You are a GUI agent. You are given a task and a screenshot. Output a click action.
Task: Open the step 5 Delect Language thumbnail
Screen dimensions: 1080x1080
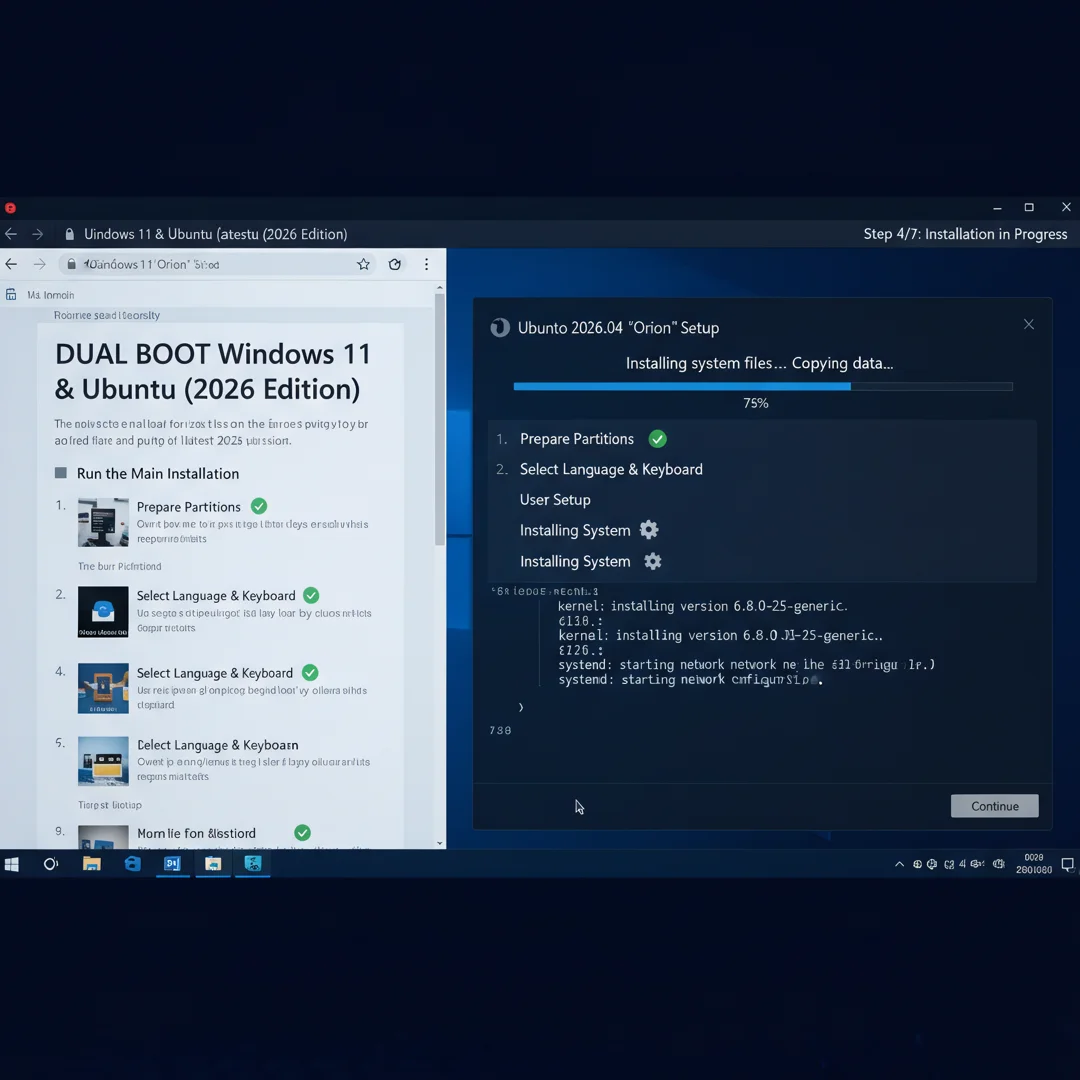tap(103, 761)
